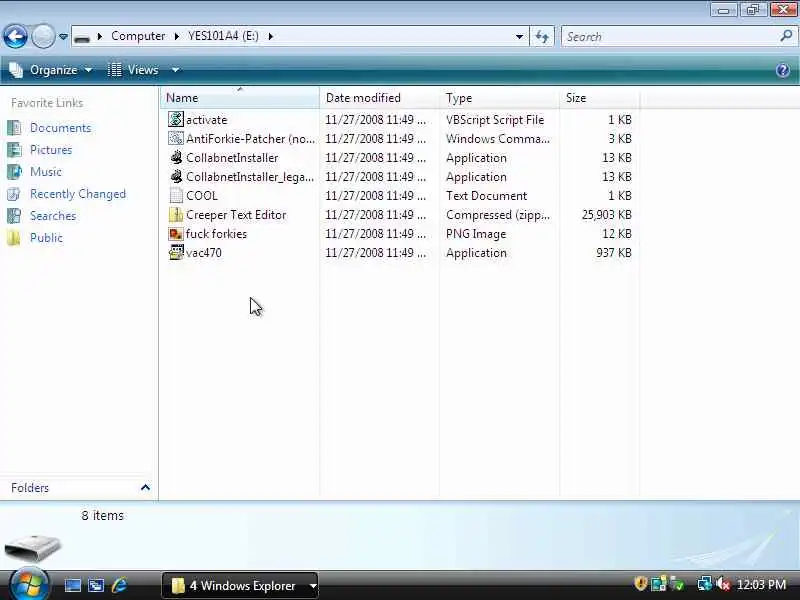Click the Searches sidebar icon

14,216
